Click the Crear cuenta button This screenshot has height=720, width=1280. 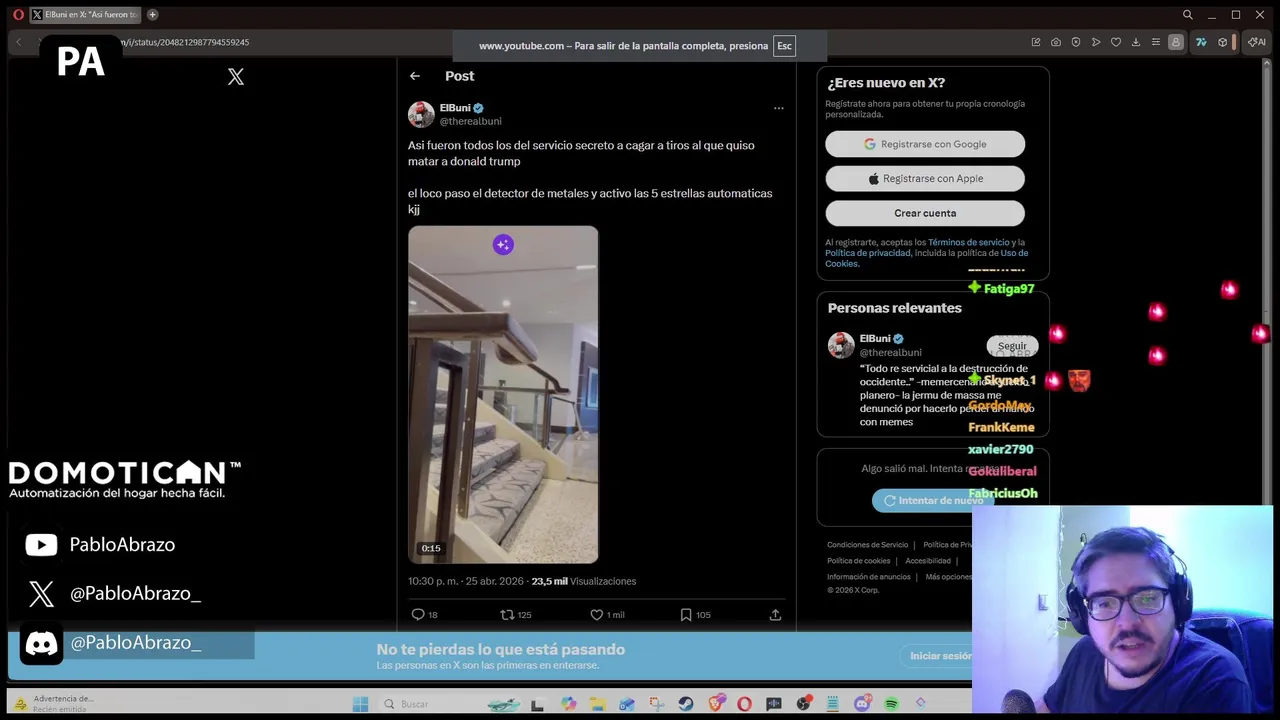(925, 213)
